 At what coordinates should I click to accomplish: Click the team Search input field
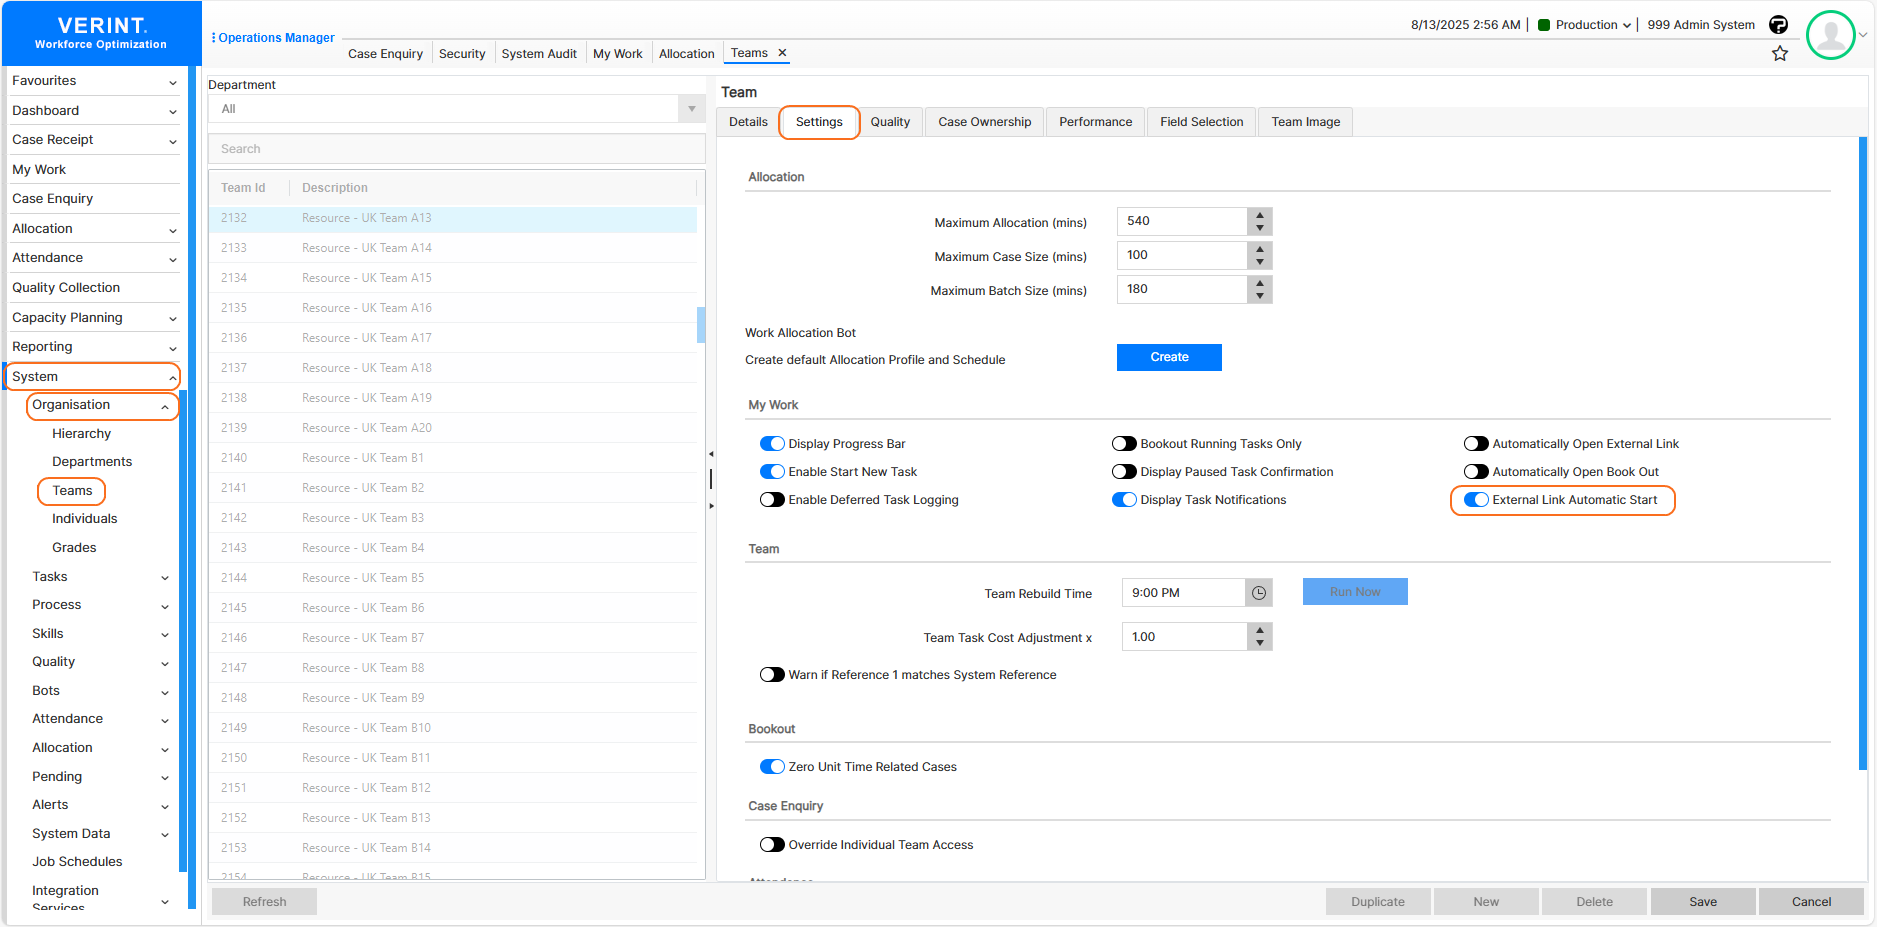(456, 149)
